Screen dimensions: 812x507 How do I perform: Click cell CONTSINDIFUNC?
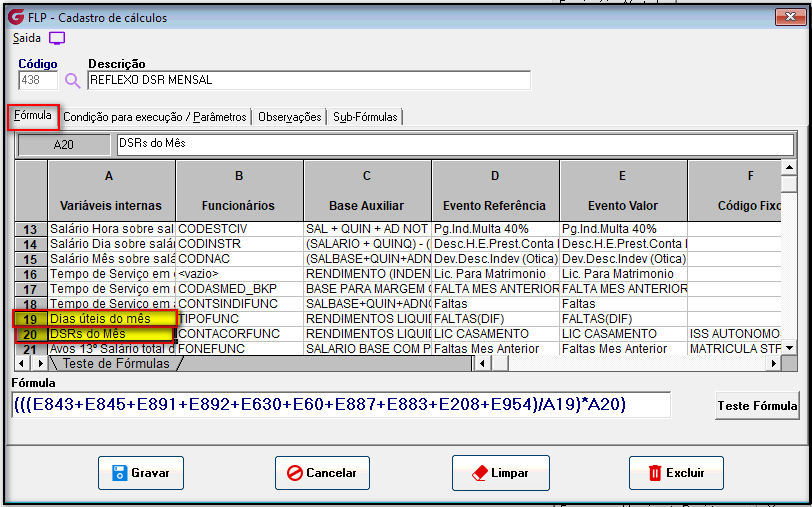pyautogui.click(x=239, y=304)
